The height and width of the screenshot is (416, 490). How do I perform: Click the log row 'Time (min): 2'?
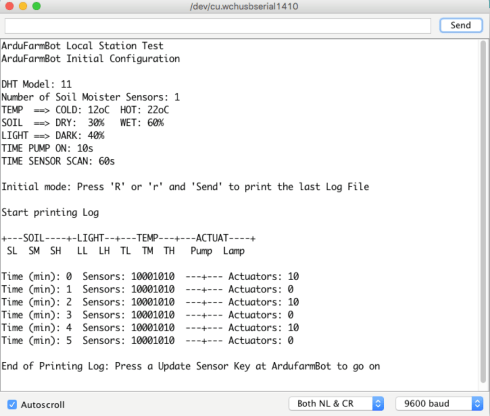coord(150,302)
